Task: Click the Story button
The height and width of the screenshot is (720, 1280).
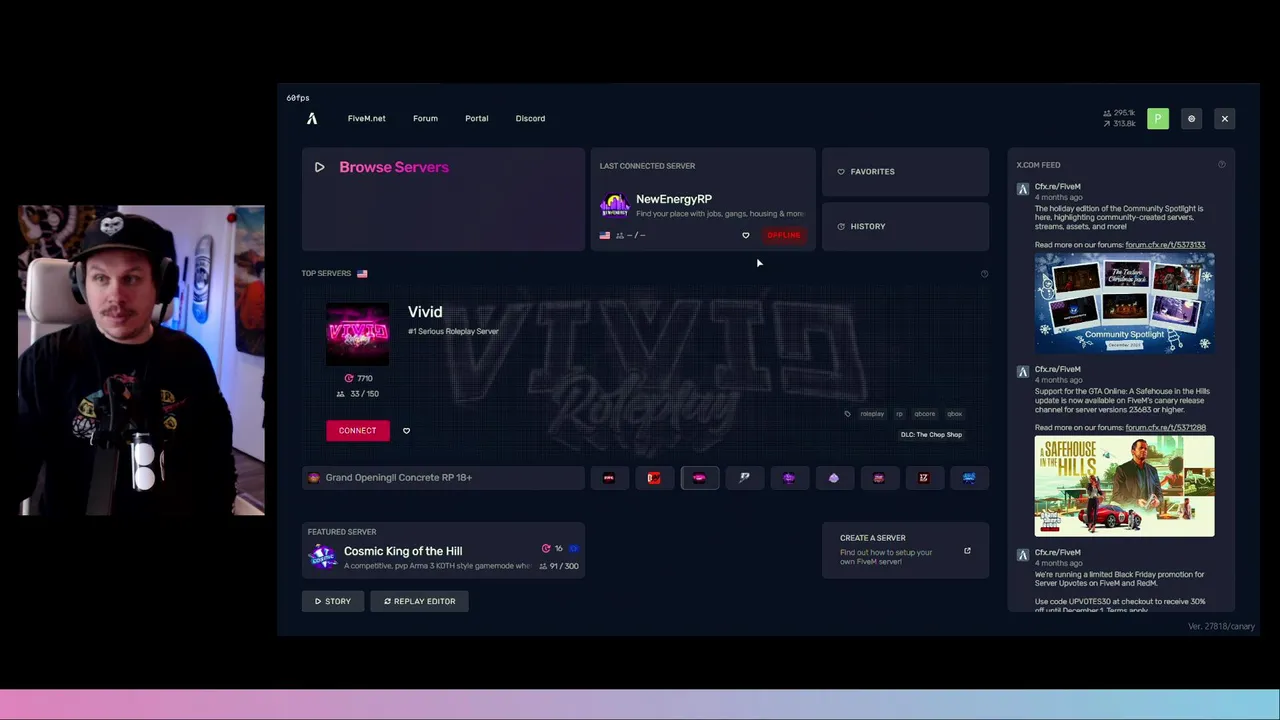Action: click(x=332, y=602)
